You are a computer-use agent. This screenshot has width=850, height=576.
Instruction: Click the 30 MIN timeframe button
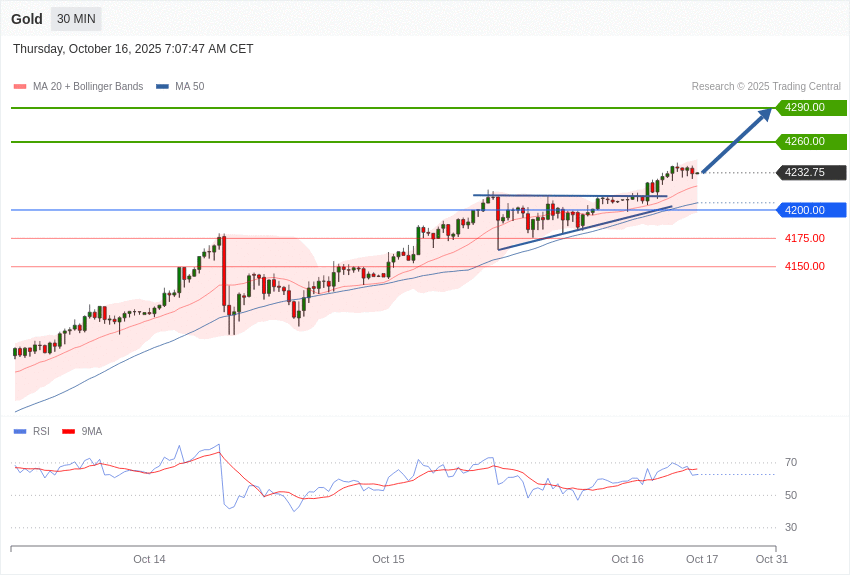[x=76, y=19]
